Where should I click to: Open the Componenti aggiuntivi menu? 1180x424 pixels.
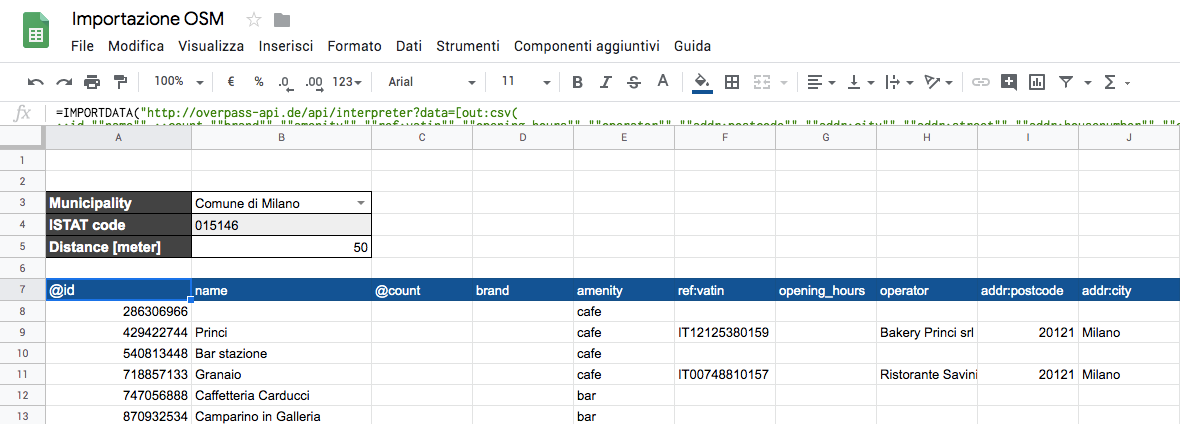point(587,46)
